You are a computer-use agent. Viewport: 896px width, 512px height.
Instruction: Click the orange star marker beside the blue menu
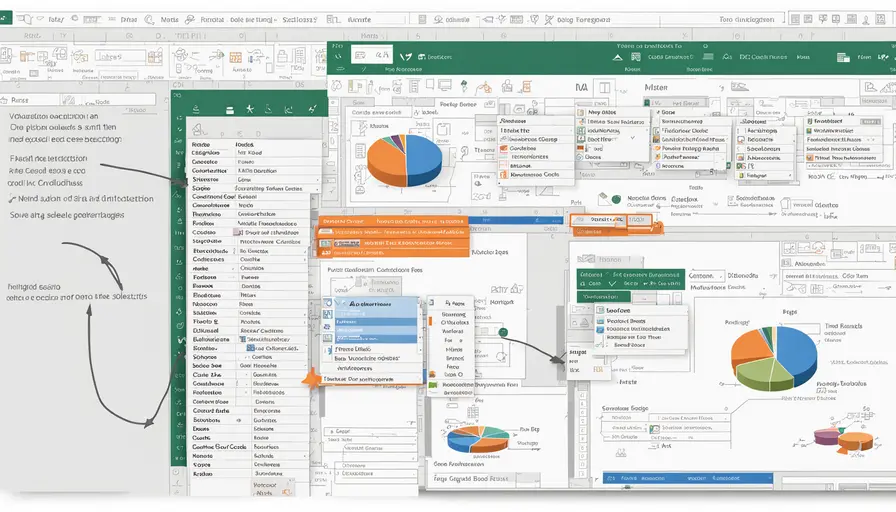click(x=311, y=377)
